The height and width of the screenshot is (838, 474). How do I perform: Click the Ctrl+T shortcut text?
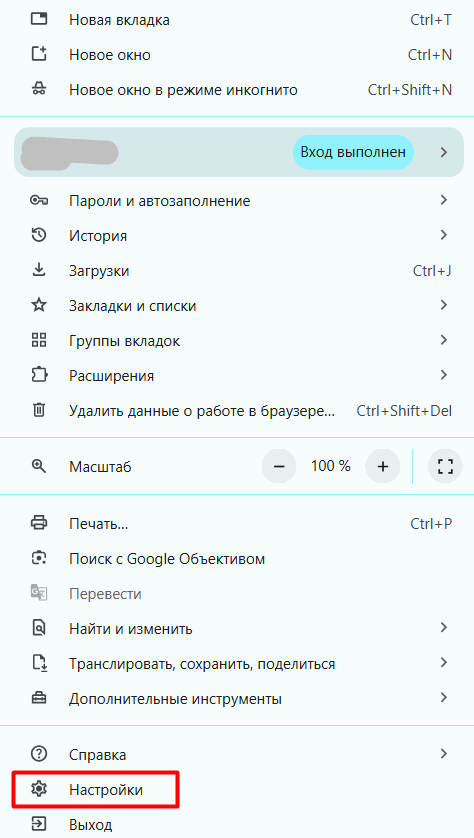(x=431, y=20)
